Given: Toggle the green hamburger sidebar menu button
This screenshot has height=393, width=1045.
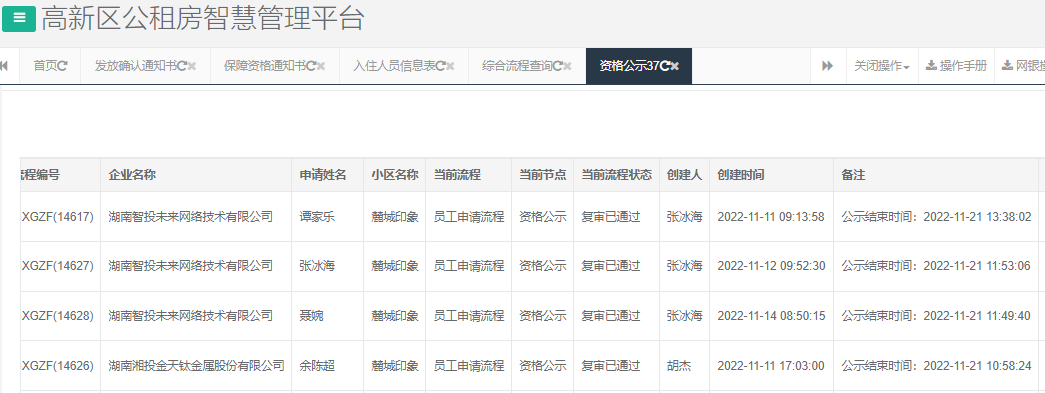Looking at the screenshot, I should (19, 19).
